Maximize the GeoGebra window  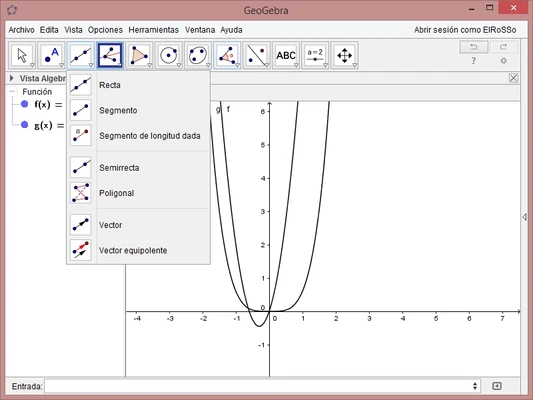coord(489,7)
